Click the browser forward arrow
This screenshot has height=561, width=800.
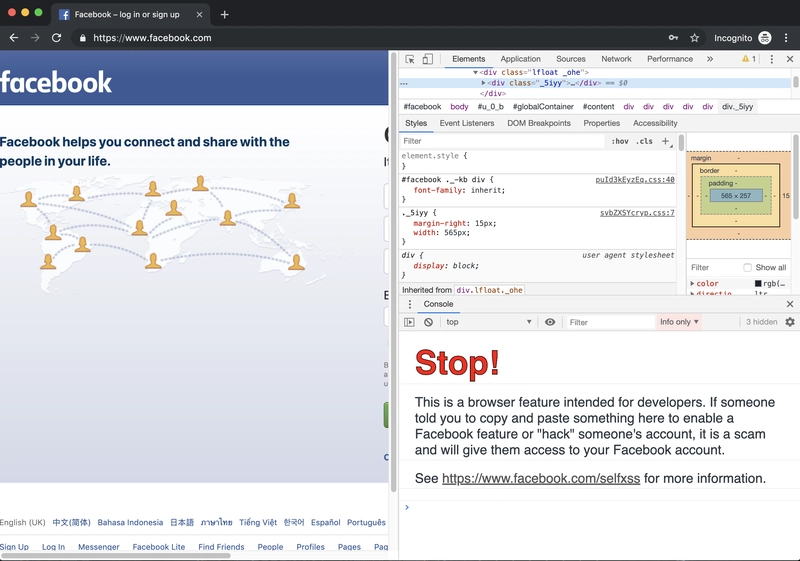[35, 38]
